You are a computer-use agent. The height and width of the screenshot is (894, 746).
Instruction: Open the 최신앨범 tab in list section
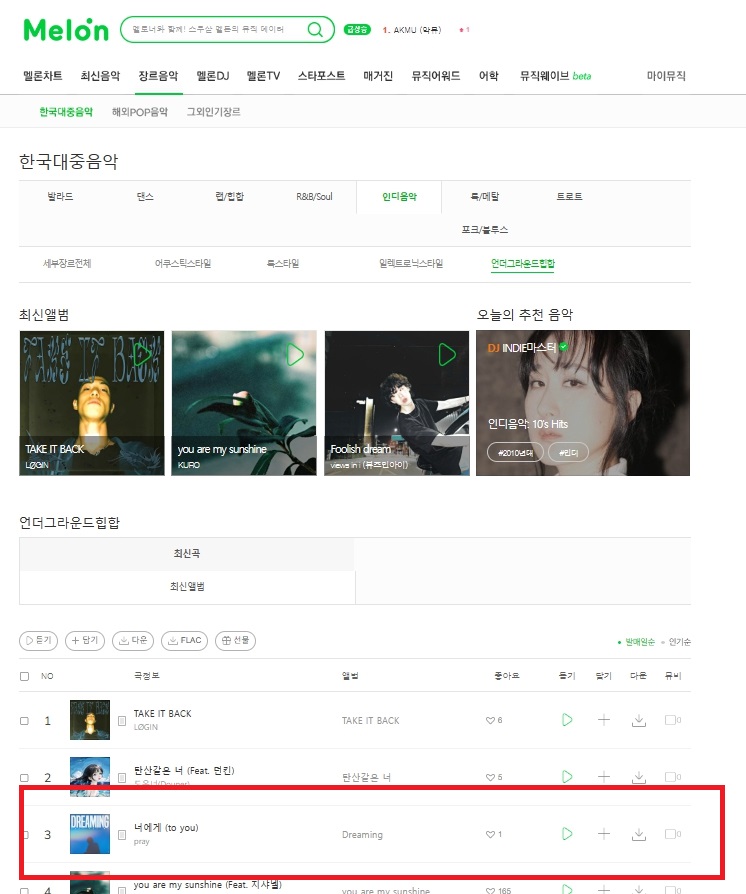187,587
